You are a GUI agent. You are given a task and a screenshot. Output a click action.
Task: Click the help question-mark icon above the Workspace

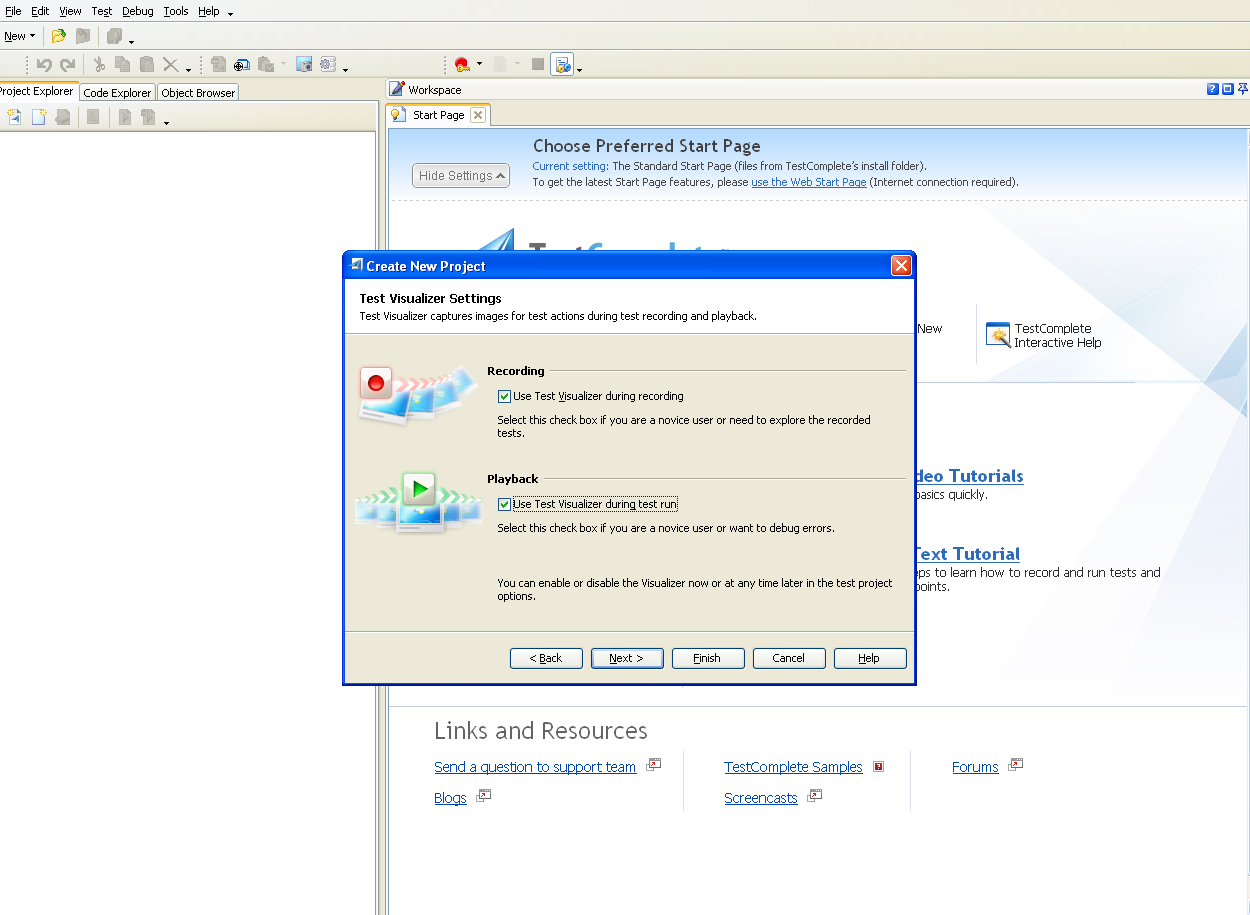coord(1212,89)
